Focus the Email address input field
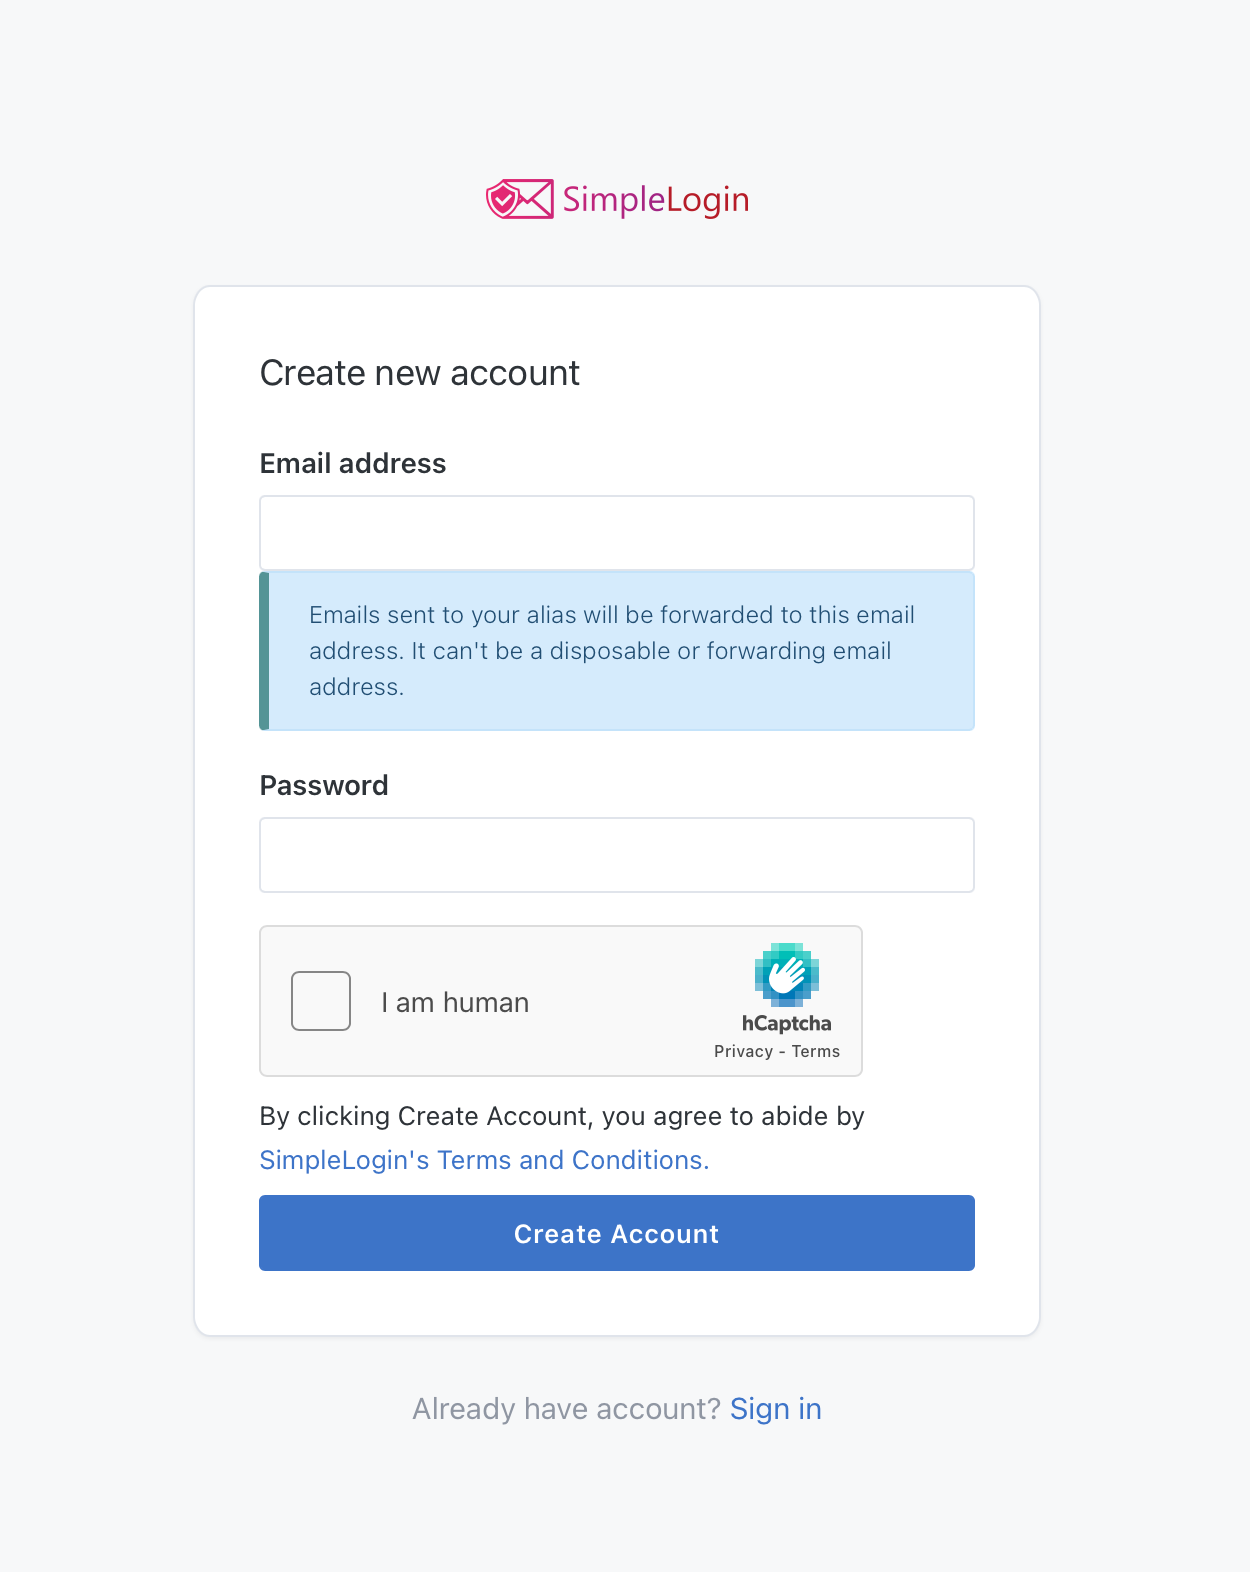This screenshot has width=1250, height=1572. click(617, 533)
